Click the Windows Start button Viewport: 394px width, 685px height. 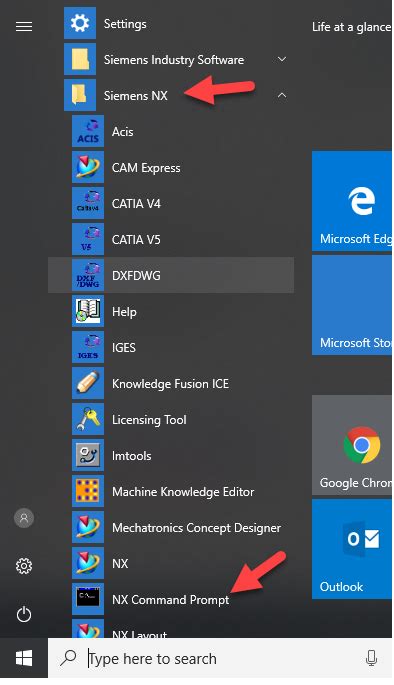click(x=24, y=658)
